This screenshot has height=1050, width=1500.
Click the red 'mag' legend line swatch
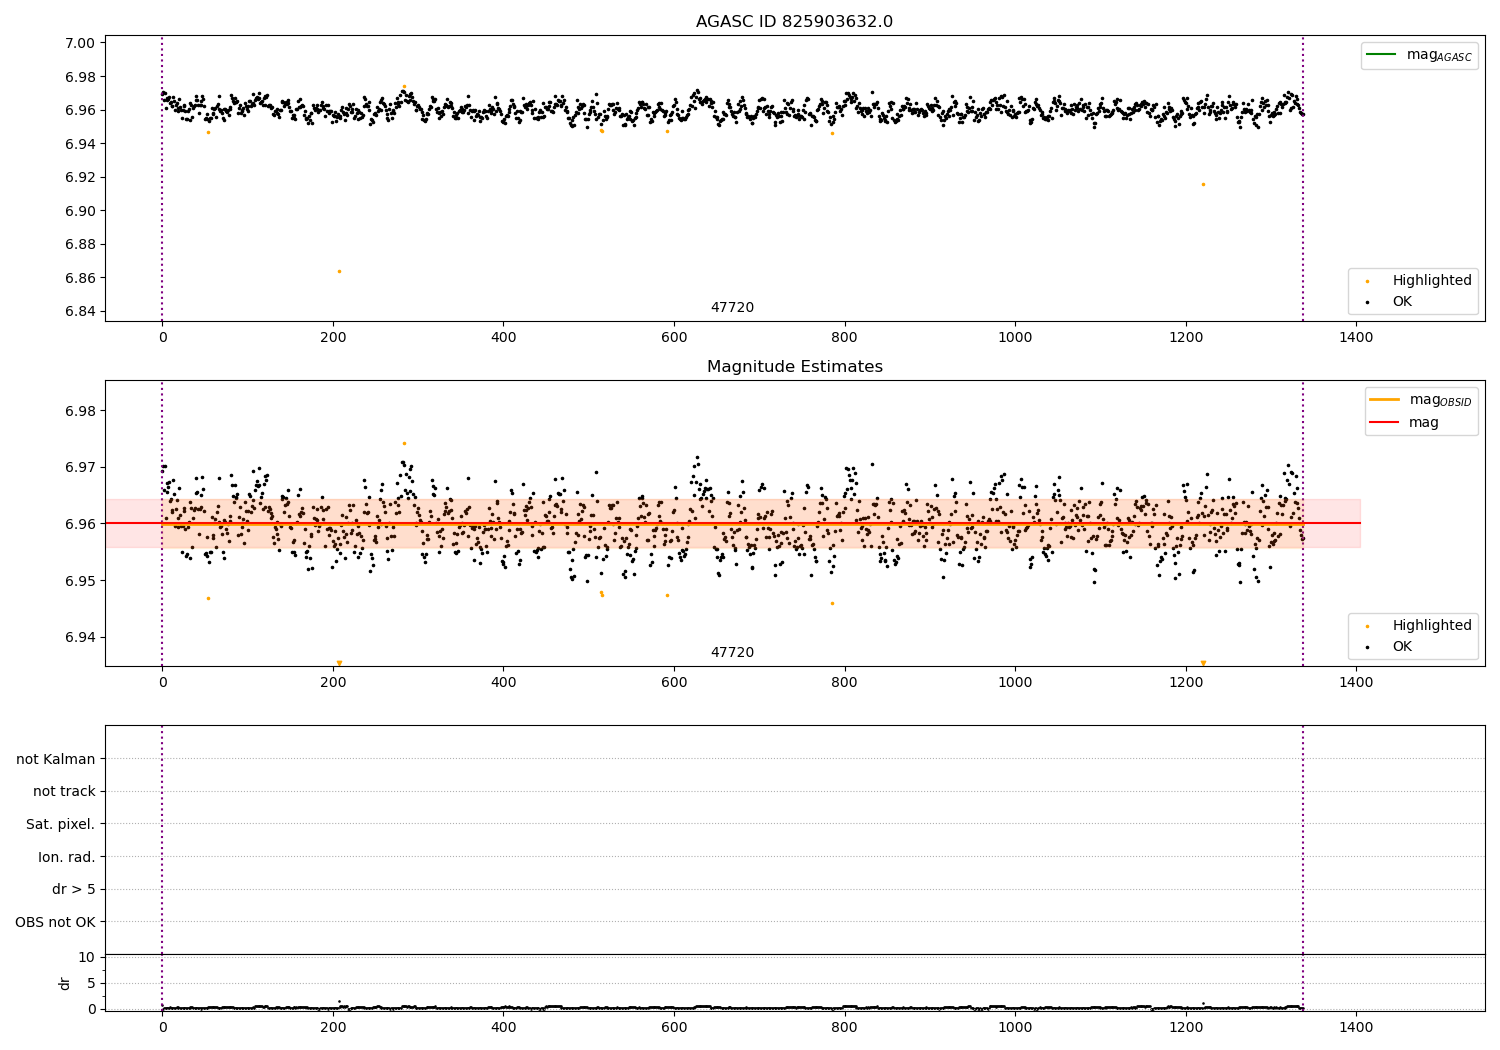point(1384,422)
